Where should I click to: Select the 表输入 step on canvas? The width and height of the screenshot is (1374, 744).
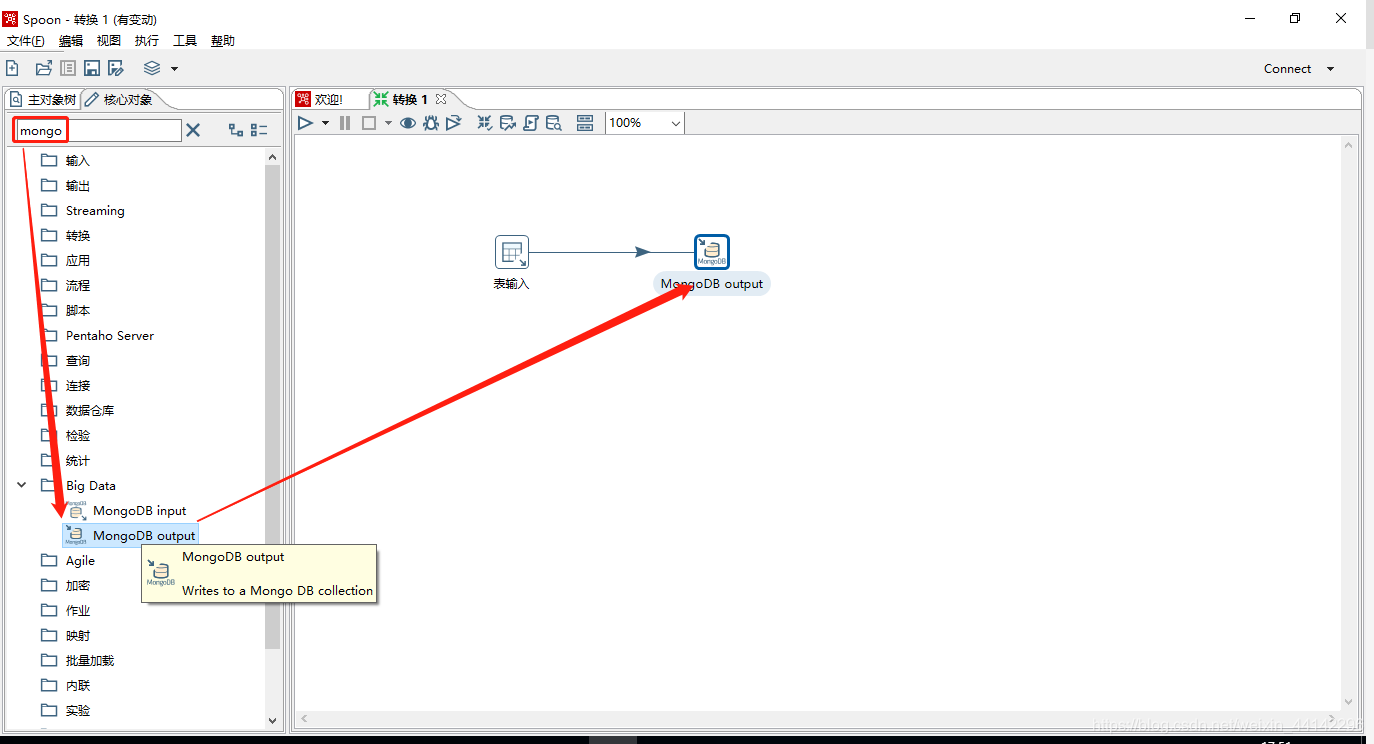[x=511, y=252]
